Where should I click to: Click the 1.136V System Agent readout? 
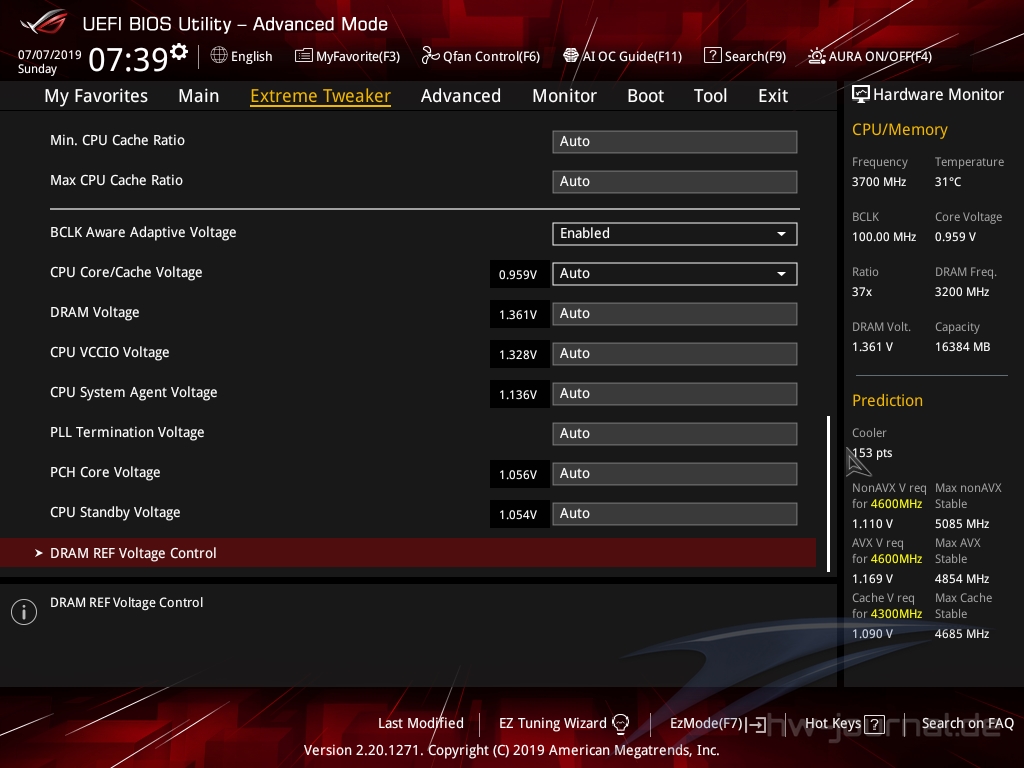pos(519,394)
